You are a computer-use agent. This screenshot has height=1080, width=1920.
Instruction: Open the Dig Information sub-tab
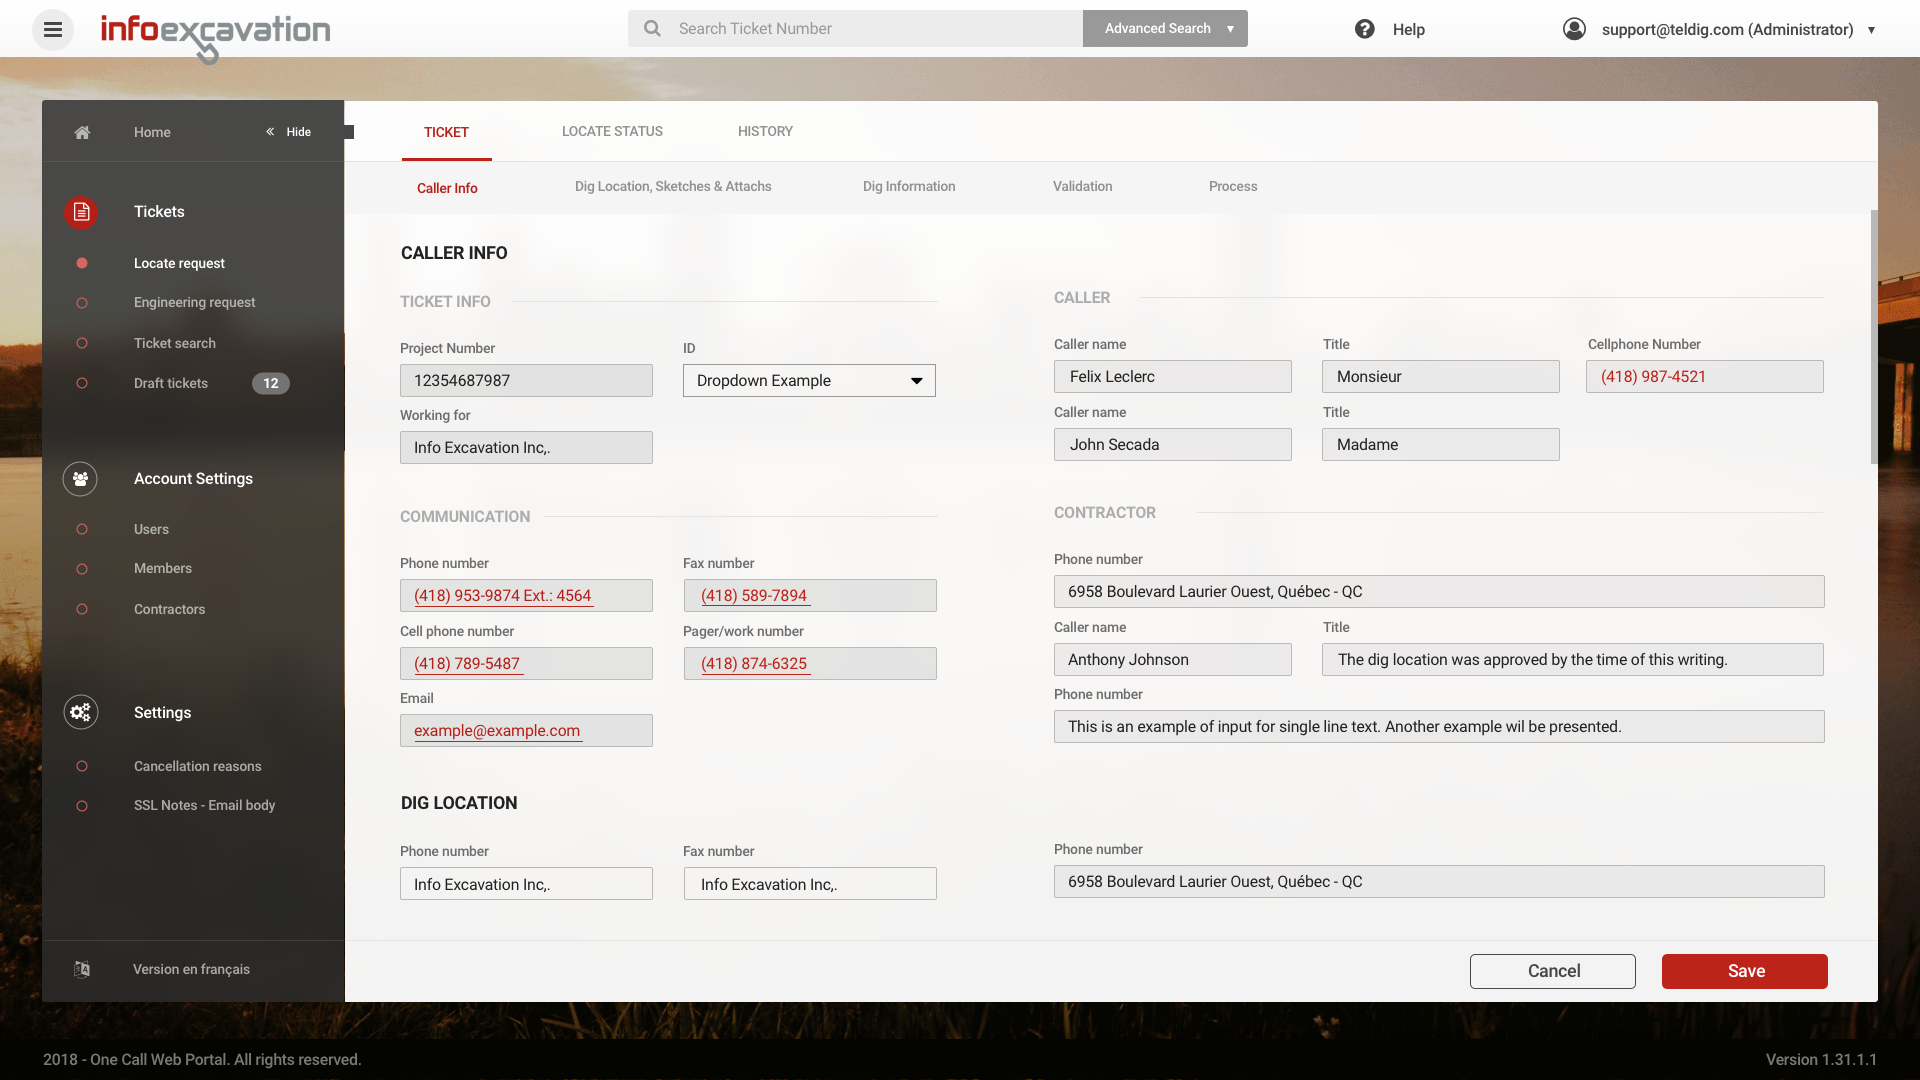point(908,187)
